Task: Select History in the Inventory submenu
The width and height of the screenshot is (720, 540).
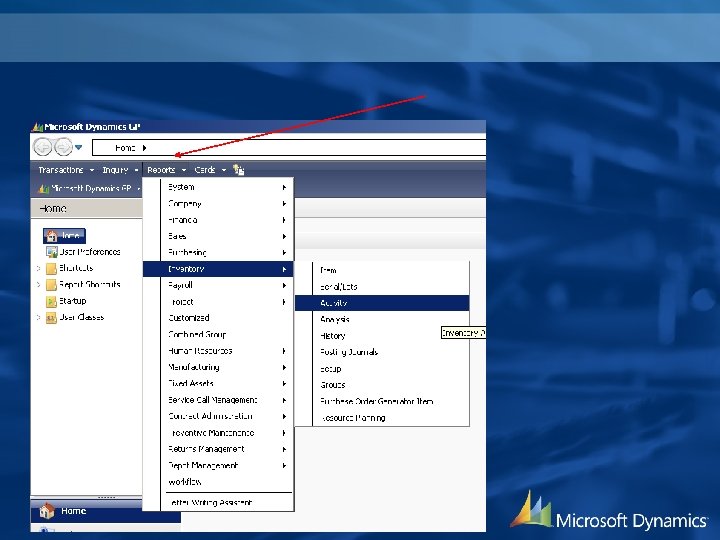Action: pos(382,336)
